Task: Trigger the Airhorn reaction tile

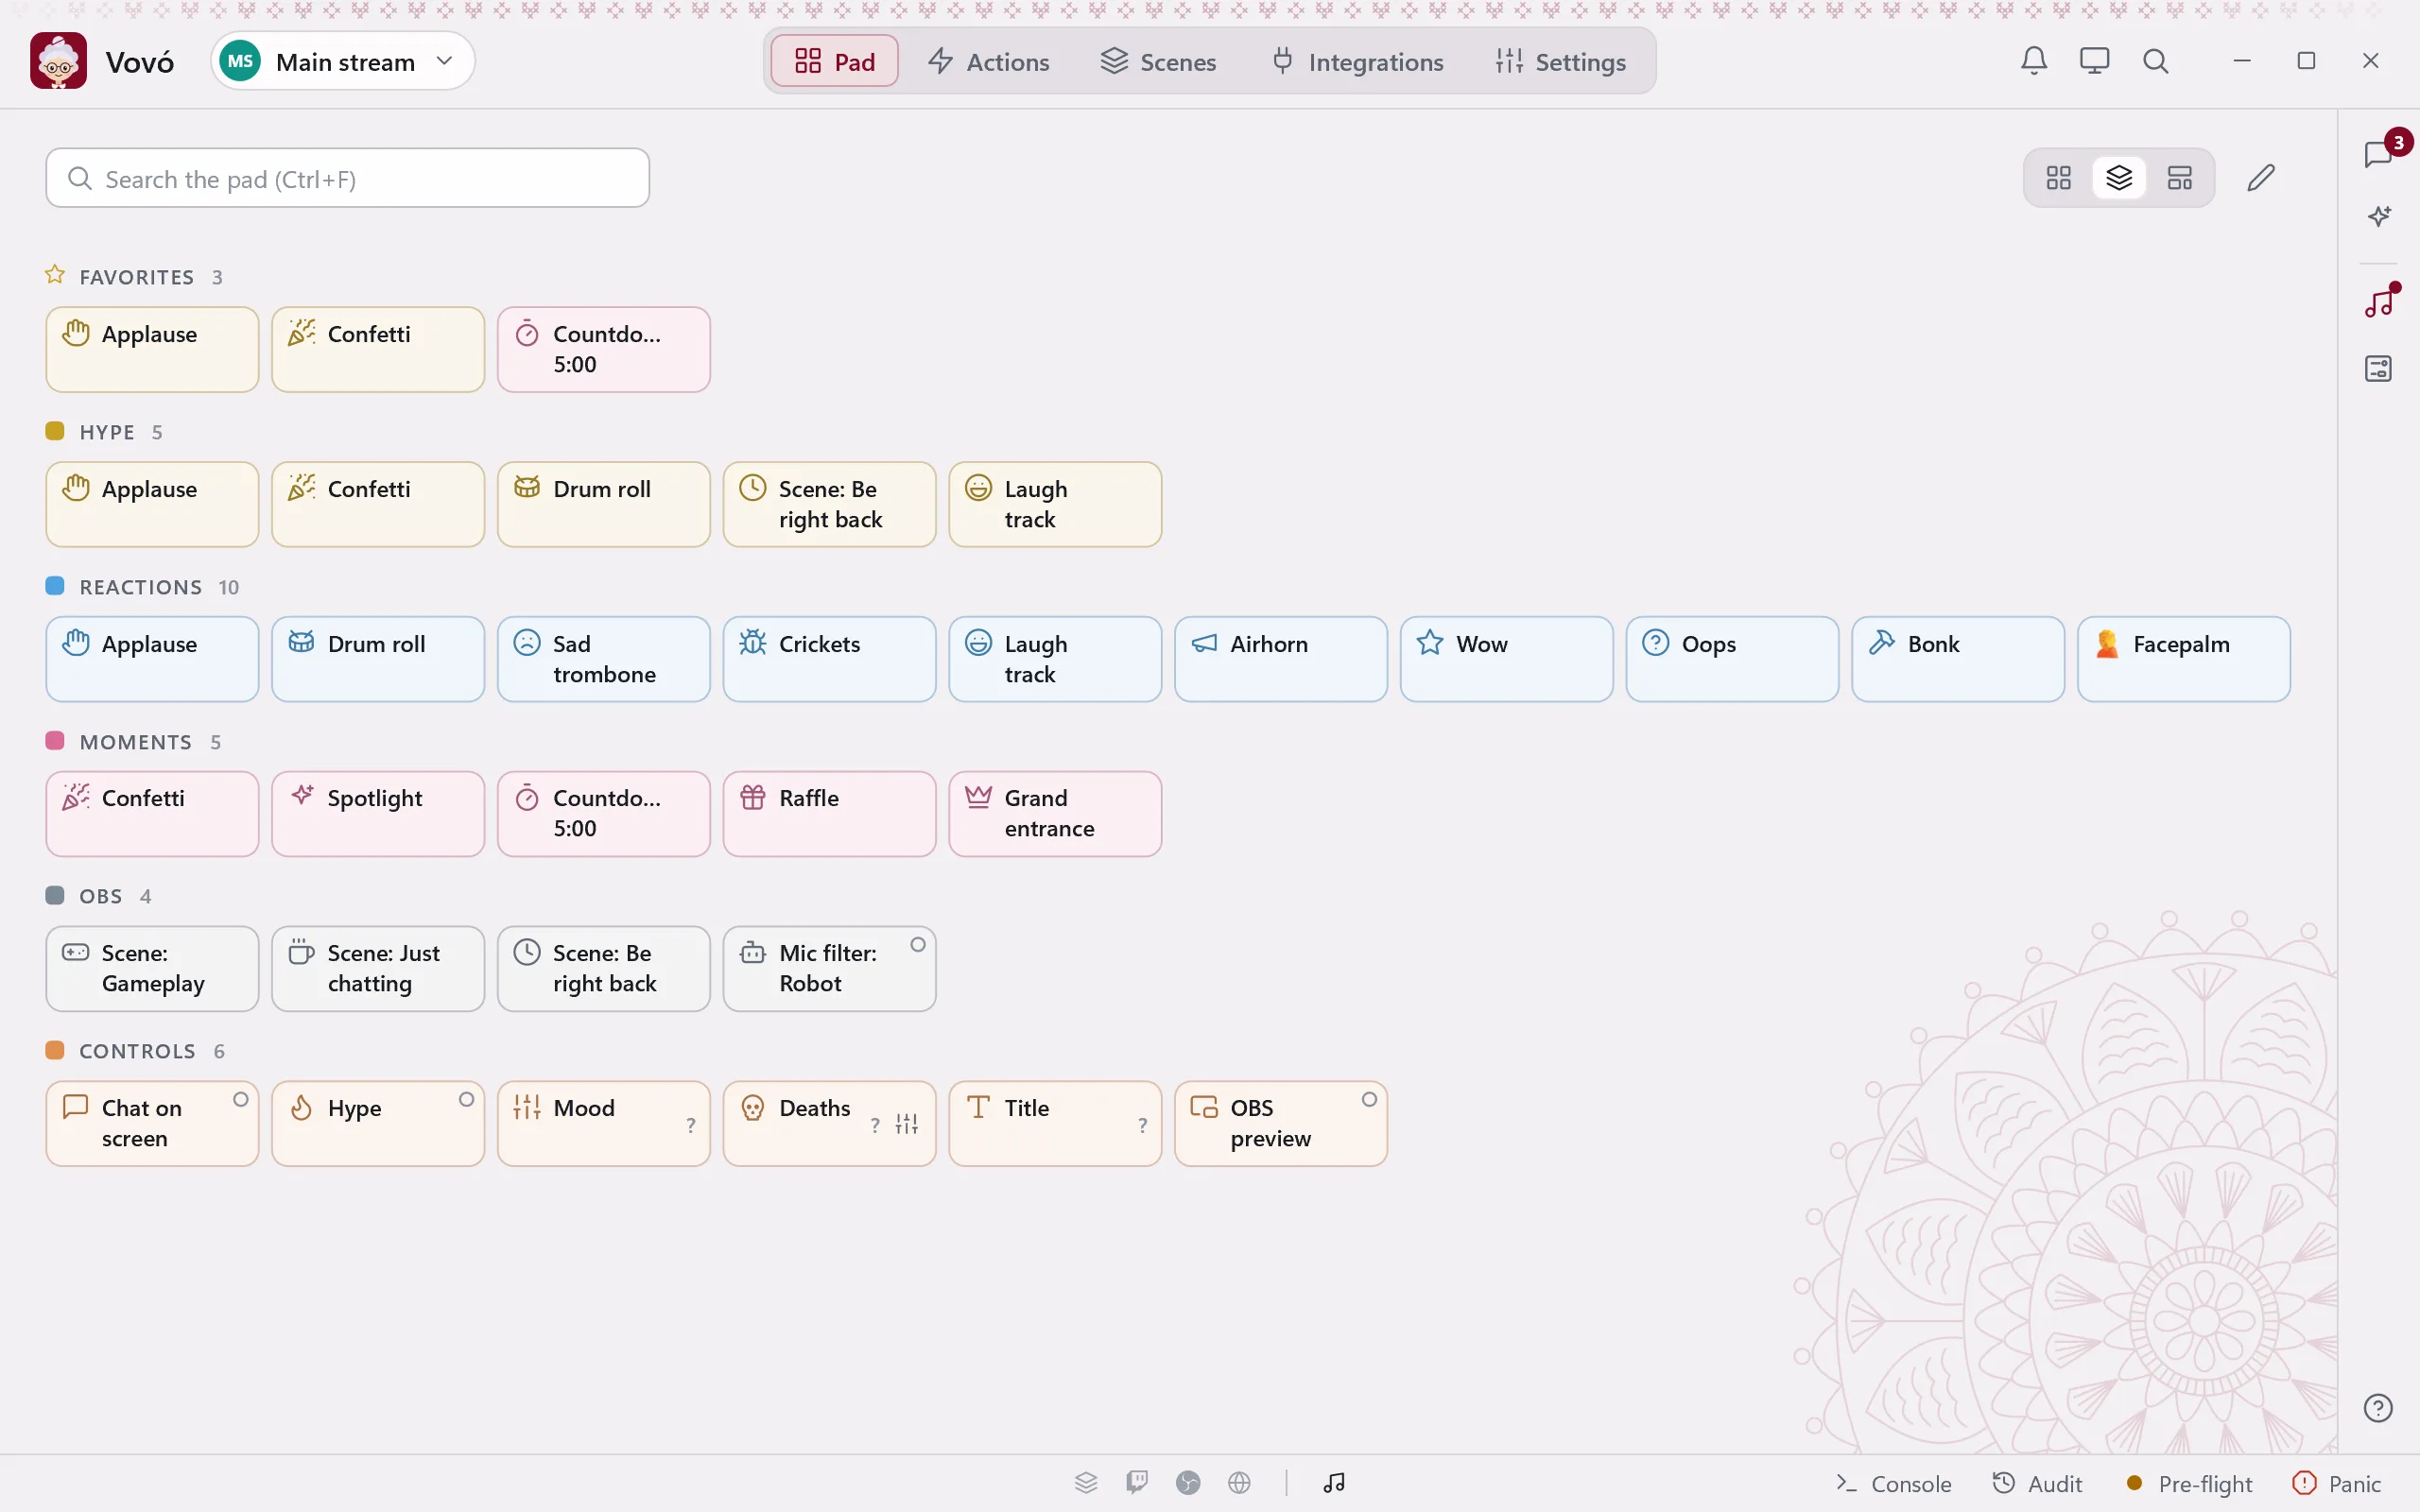Action: pyautogui.click(x=1280, y=659)
